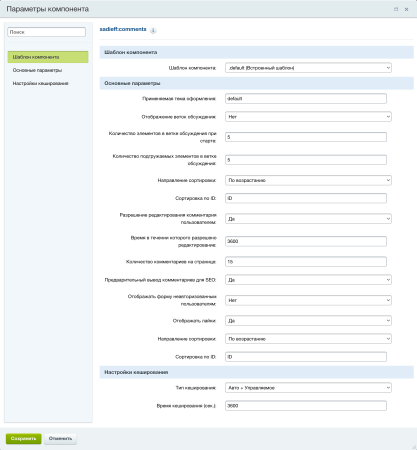Select Шаблон компонента in the sidebar
The height and width of the screenshot is (450, 417).
pos(48,57)
